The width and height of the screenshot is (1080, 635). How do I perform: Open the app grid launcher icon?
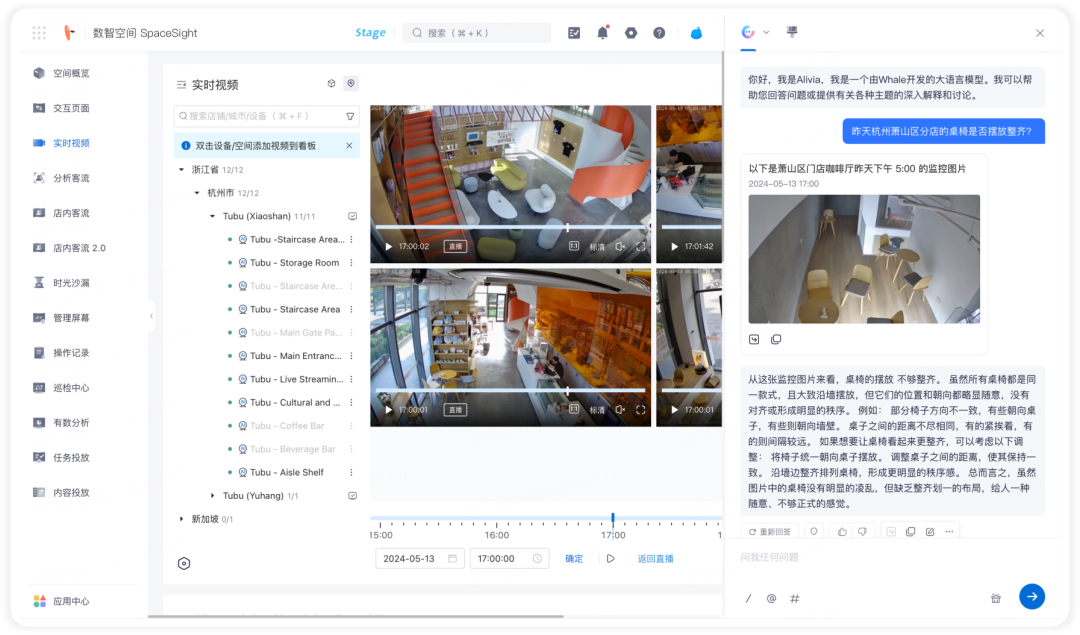tap(39, 32)
